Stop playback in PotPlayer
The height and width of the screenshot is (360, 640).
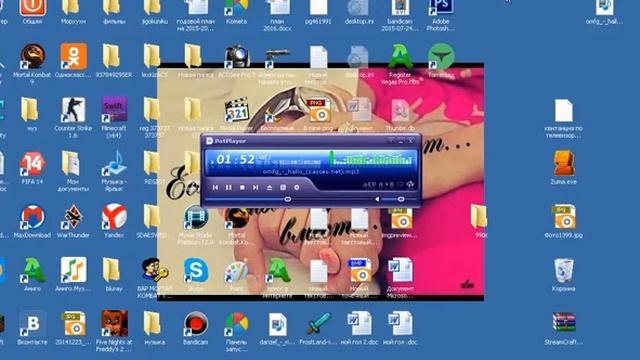242,187
